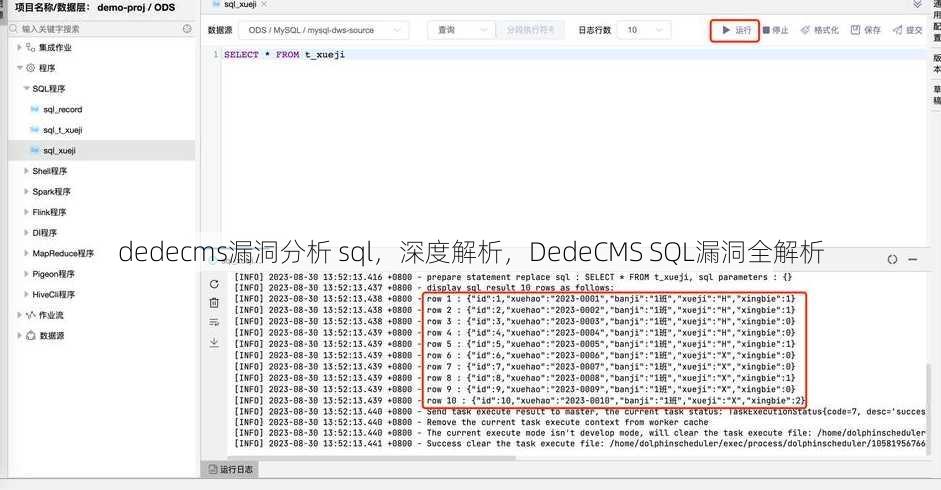This screenshot has height=490, width=941.
Task: Expand the DI程序 node
Action: (x=26, y=232)
